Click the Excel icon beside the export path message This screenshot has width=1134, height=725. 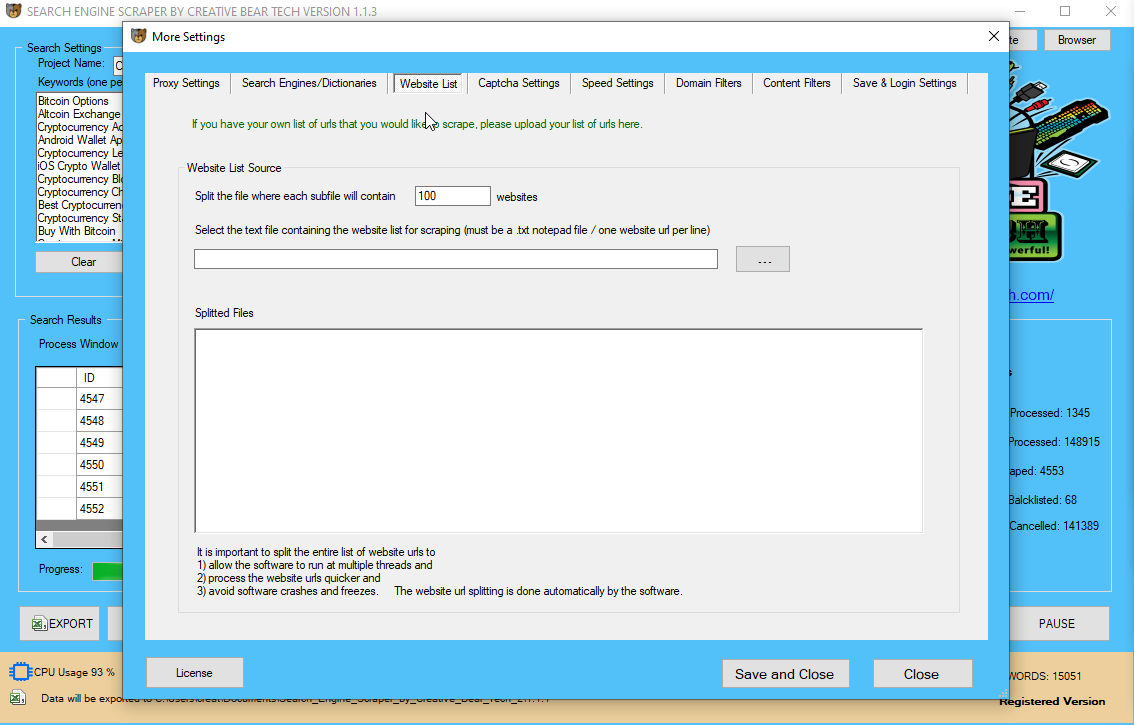[17, 697]
